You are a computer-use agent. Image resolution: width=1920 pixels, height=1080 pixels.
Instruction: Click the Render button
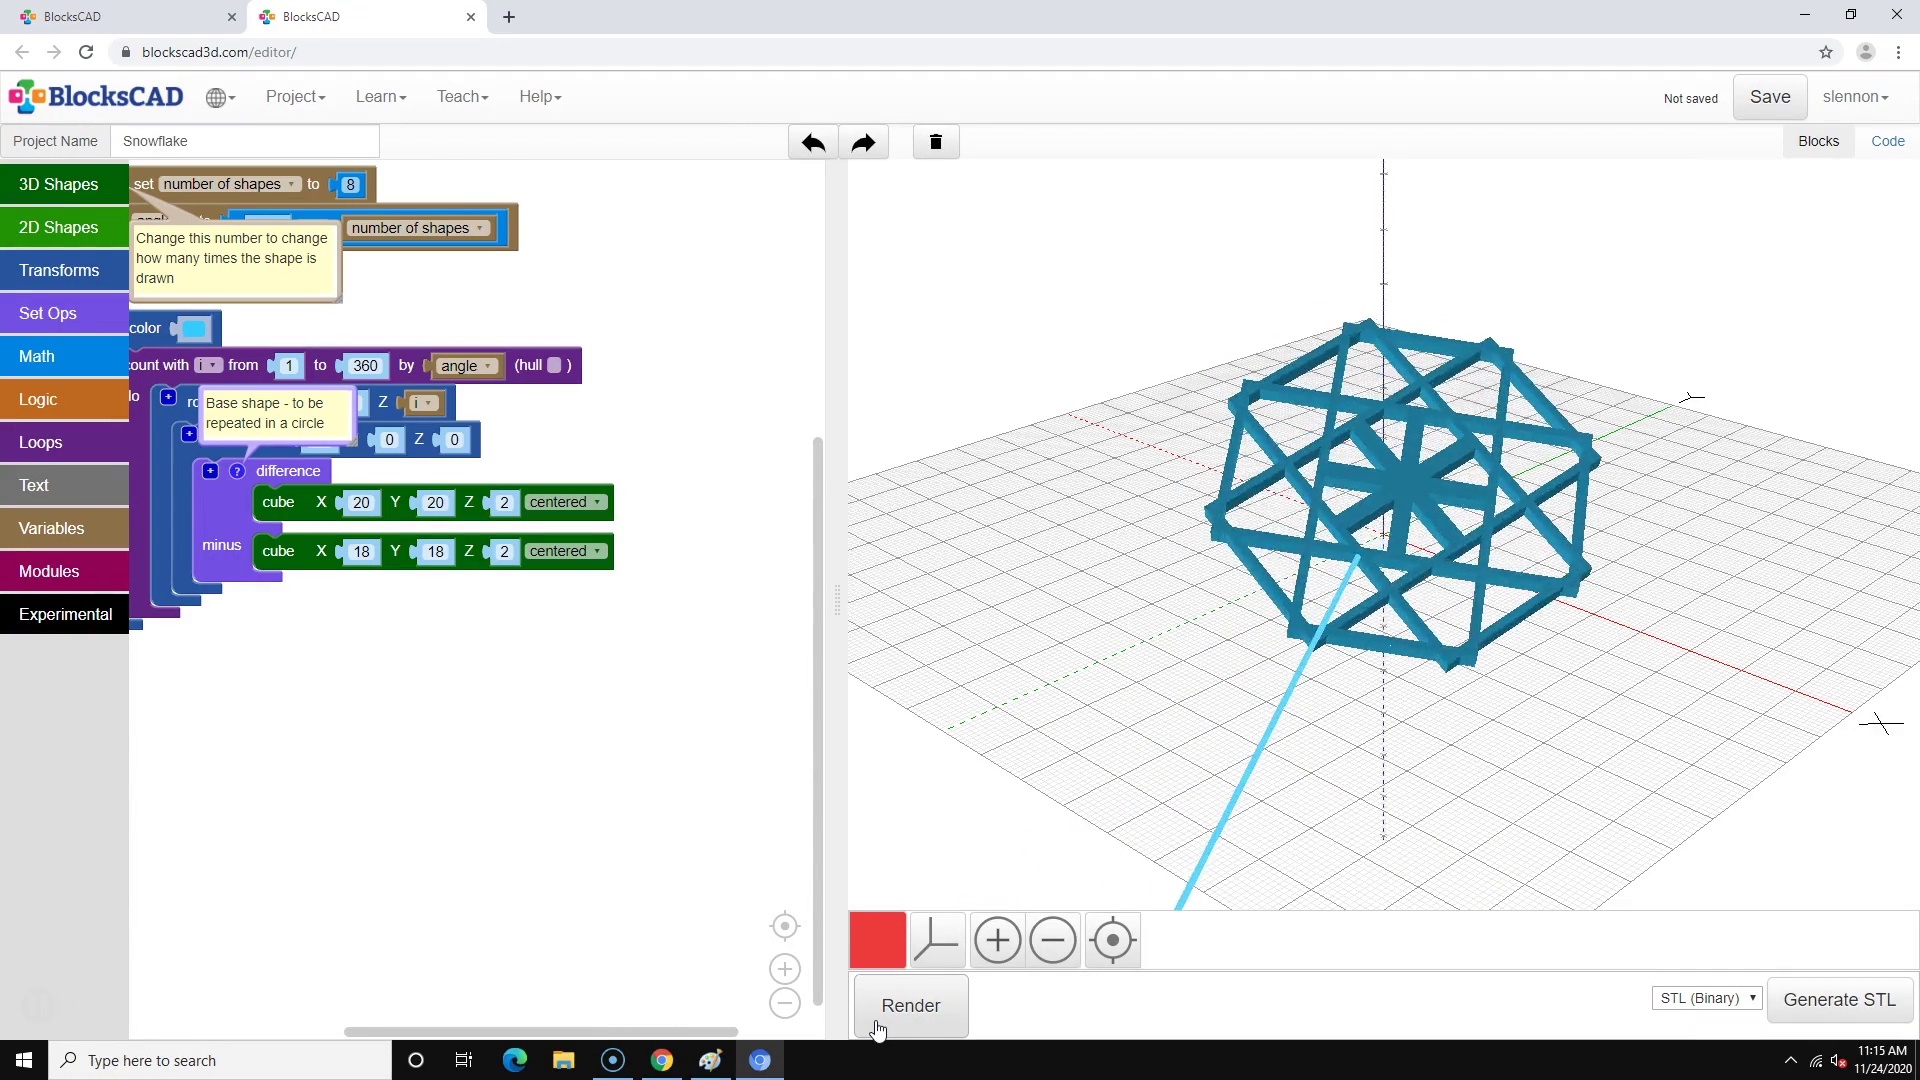click(x=910, y=1005)
